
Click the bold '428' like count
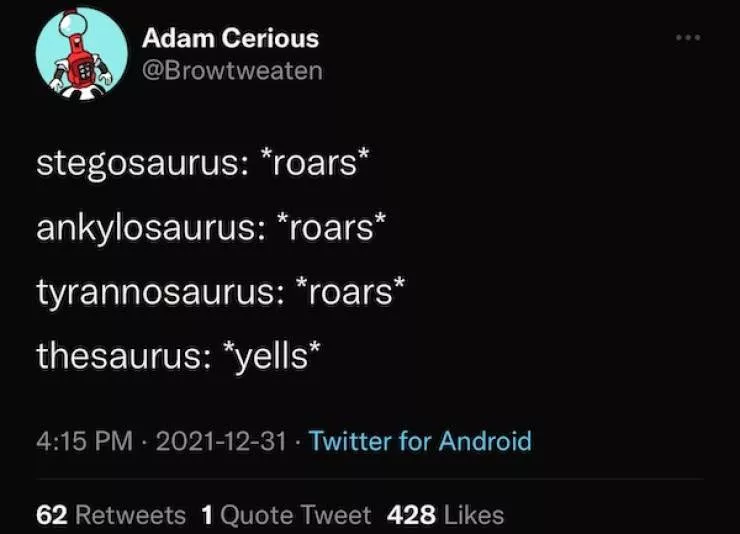pyautogui.click(x=410, y=515)
